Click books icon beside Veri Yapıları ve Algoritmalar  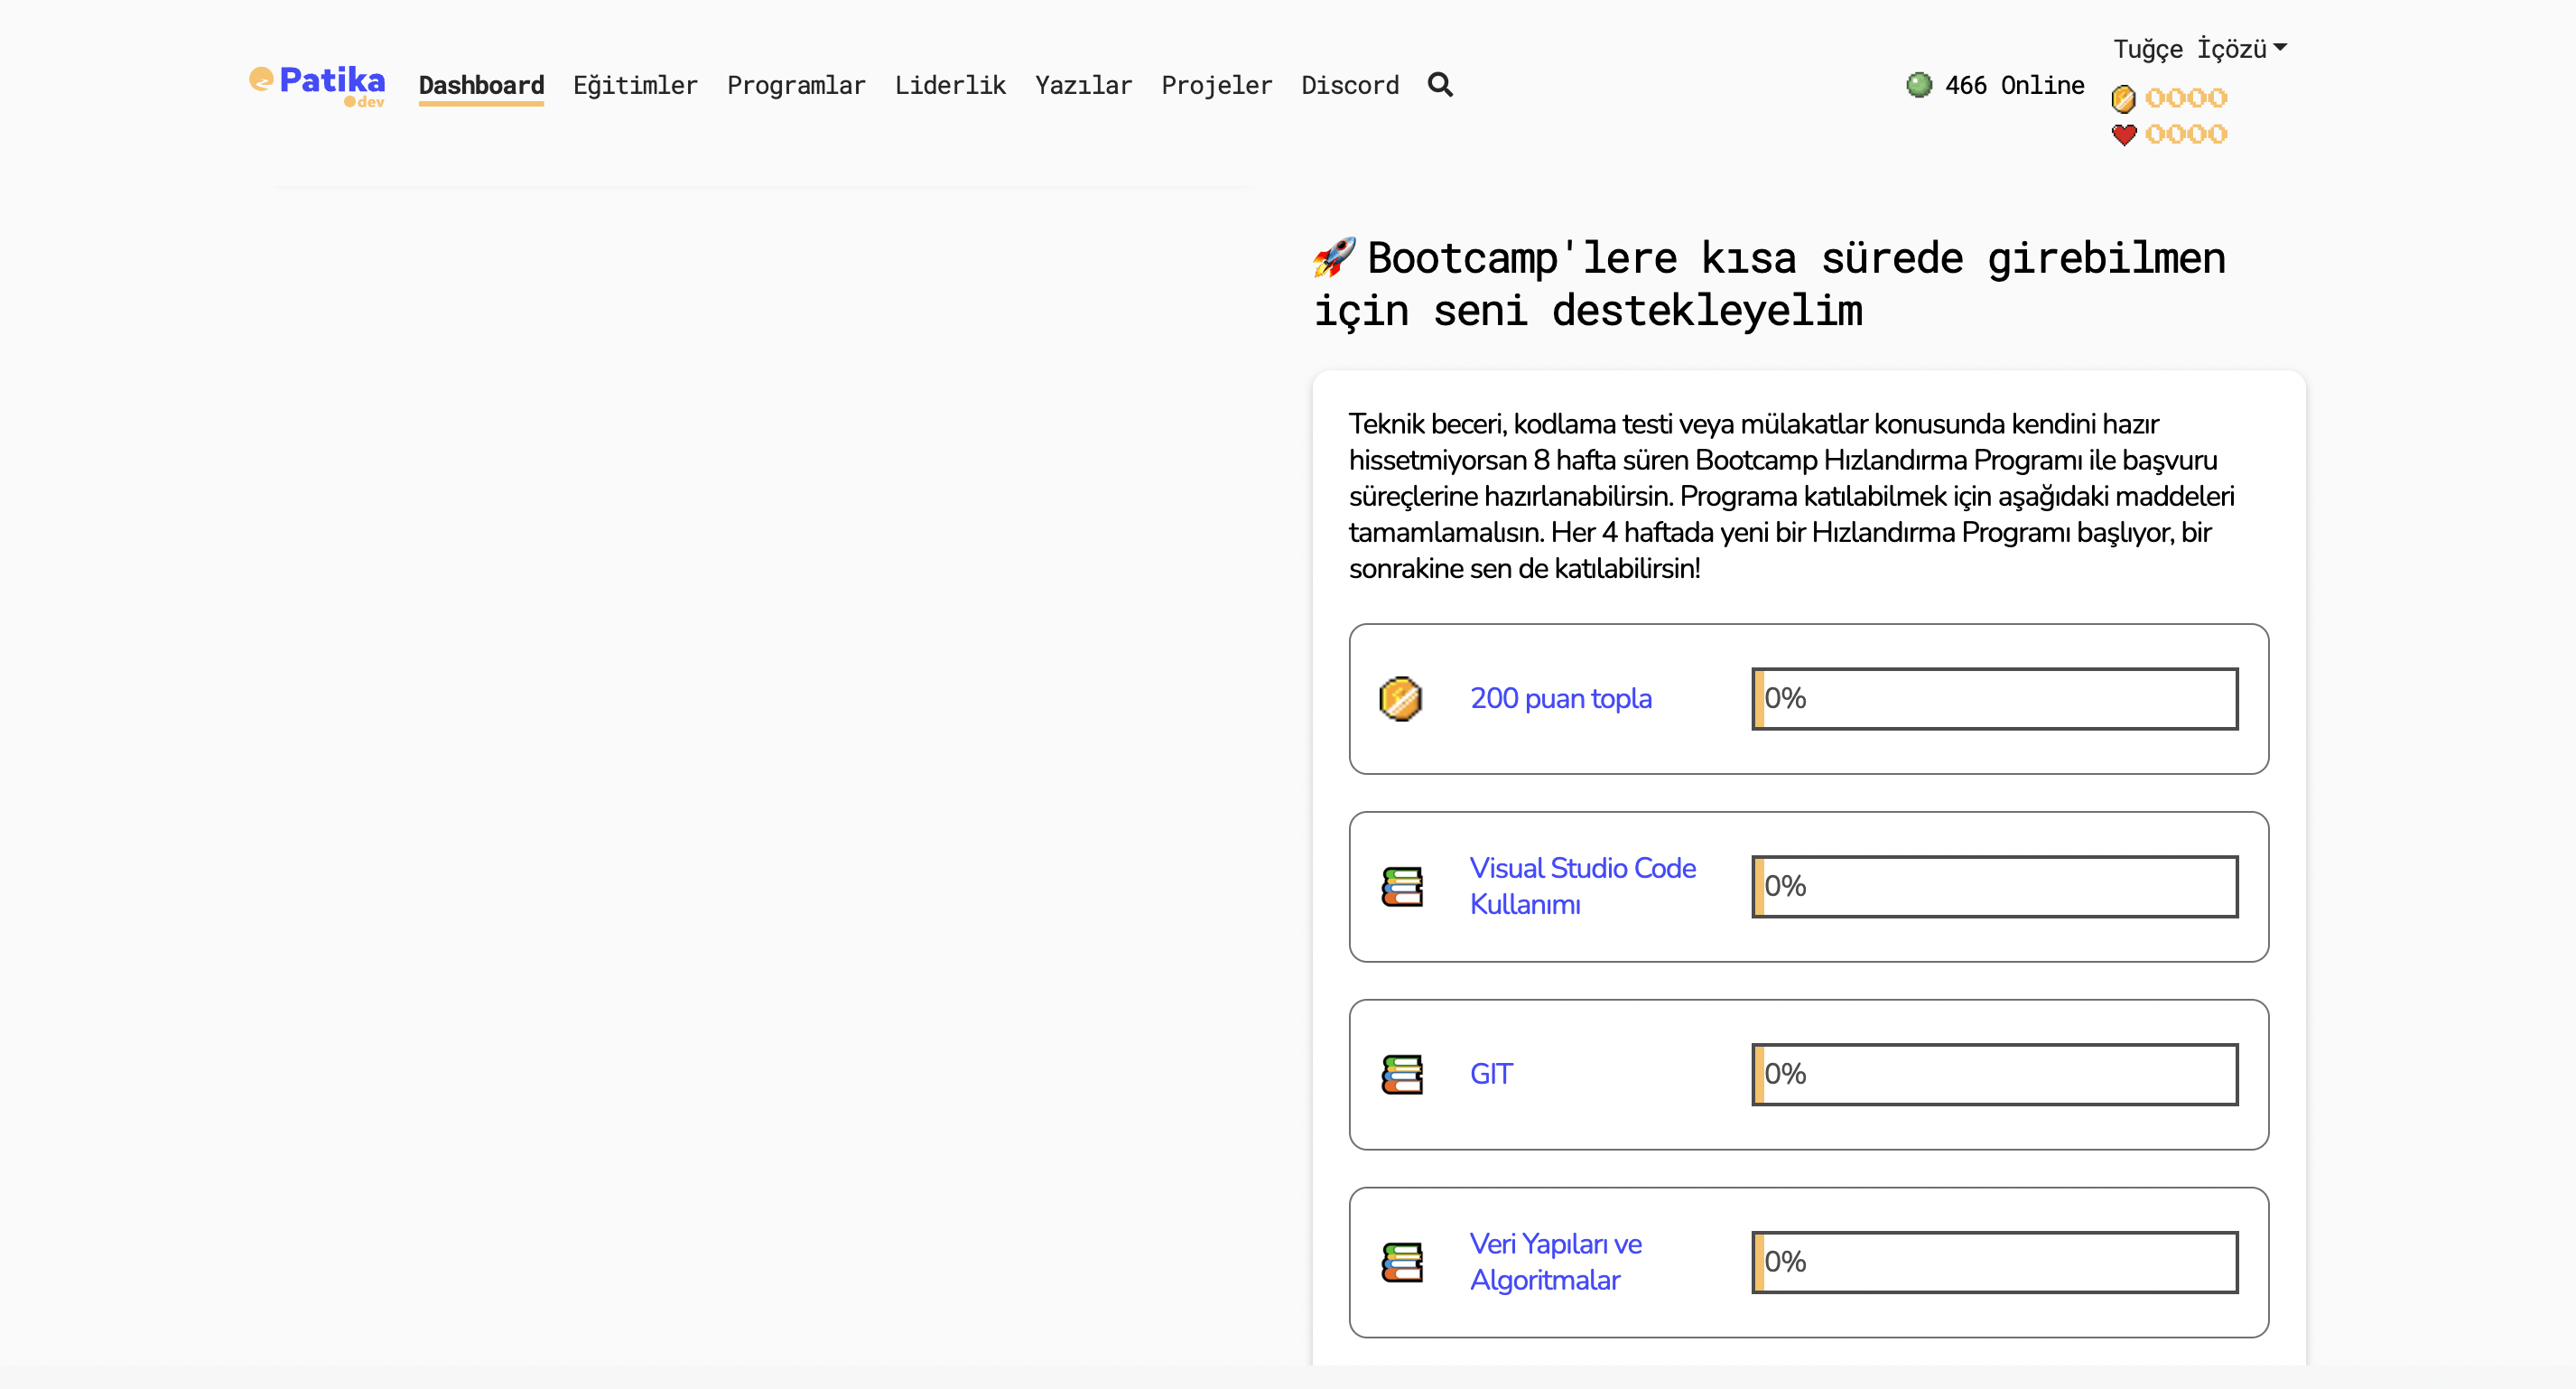[x=1401, y=1262]
